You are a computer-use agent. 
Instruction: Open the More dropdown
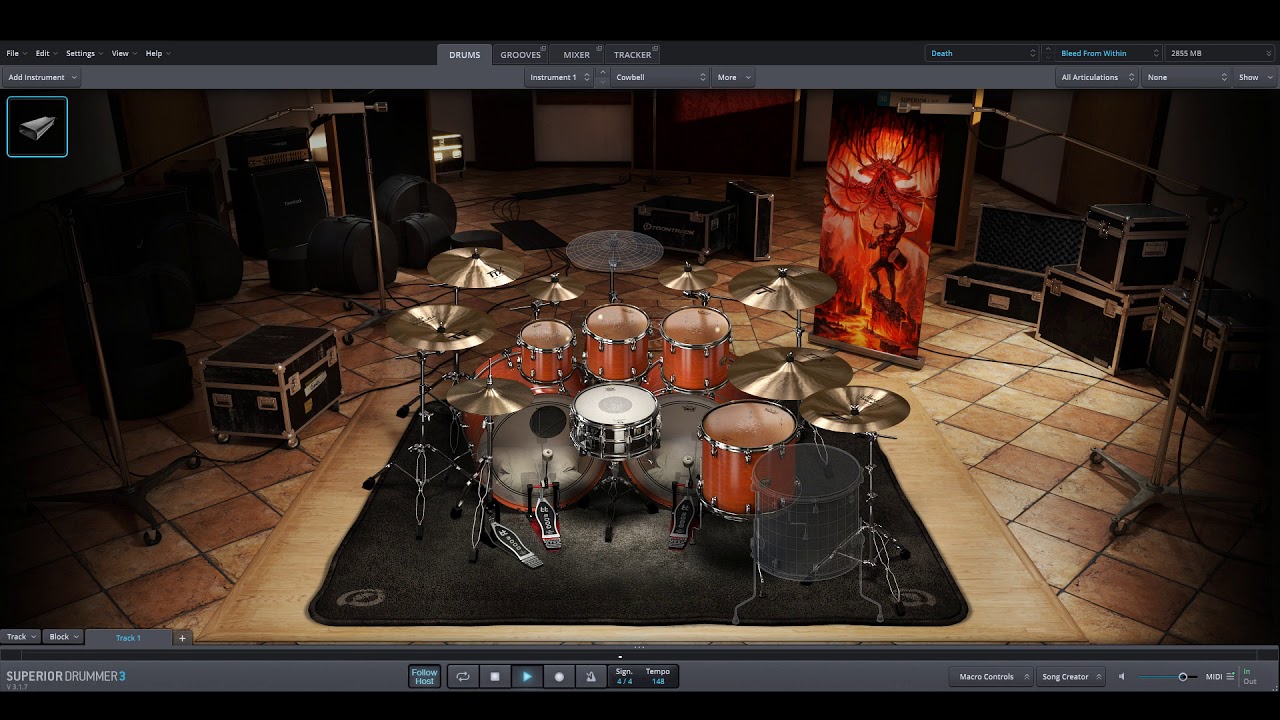coord(734,77)
